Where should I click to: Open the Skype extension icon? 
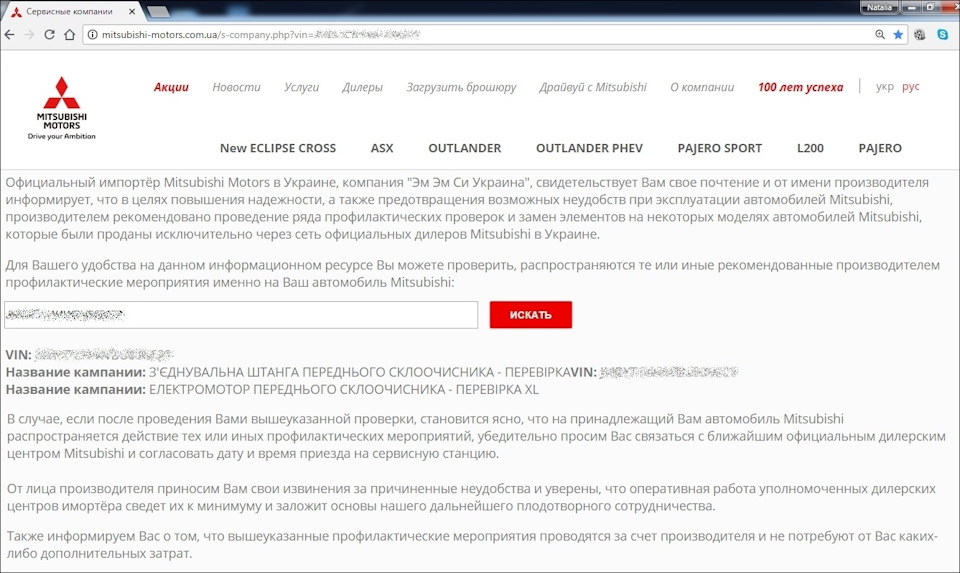pyautogui.click(x=943, y=34)
